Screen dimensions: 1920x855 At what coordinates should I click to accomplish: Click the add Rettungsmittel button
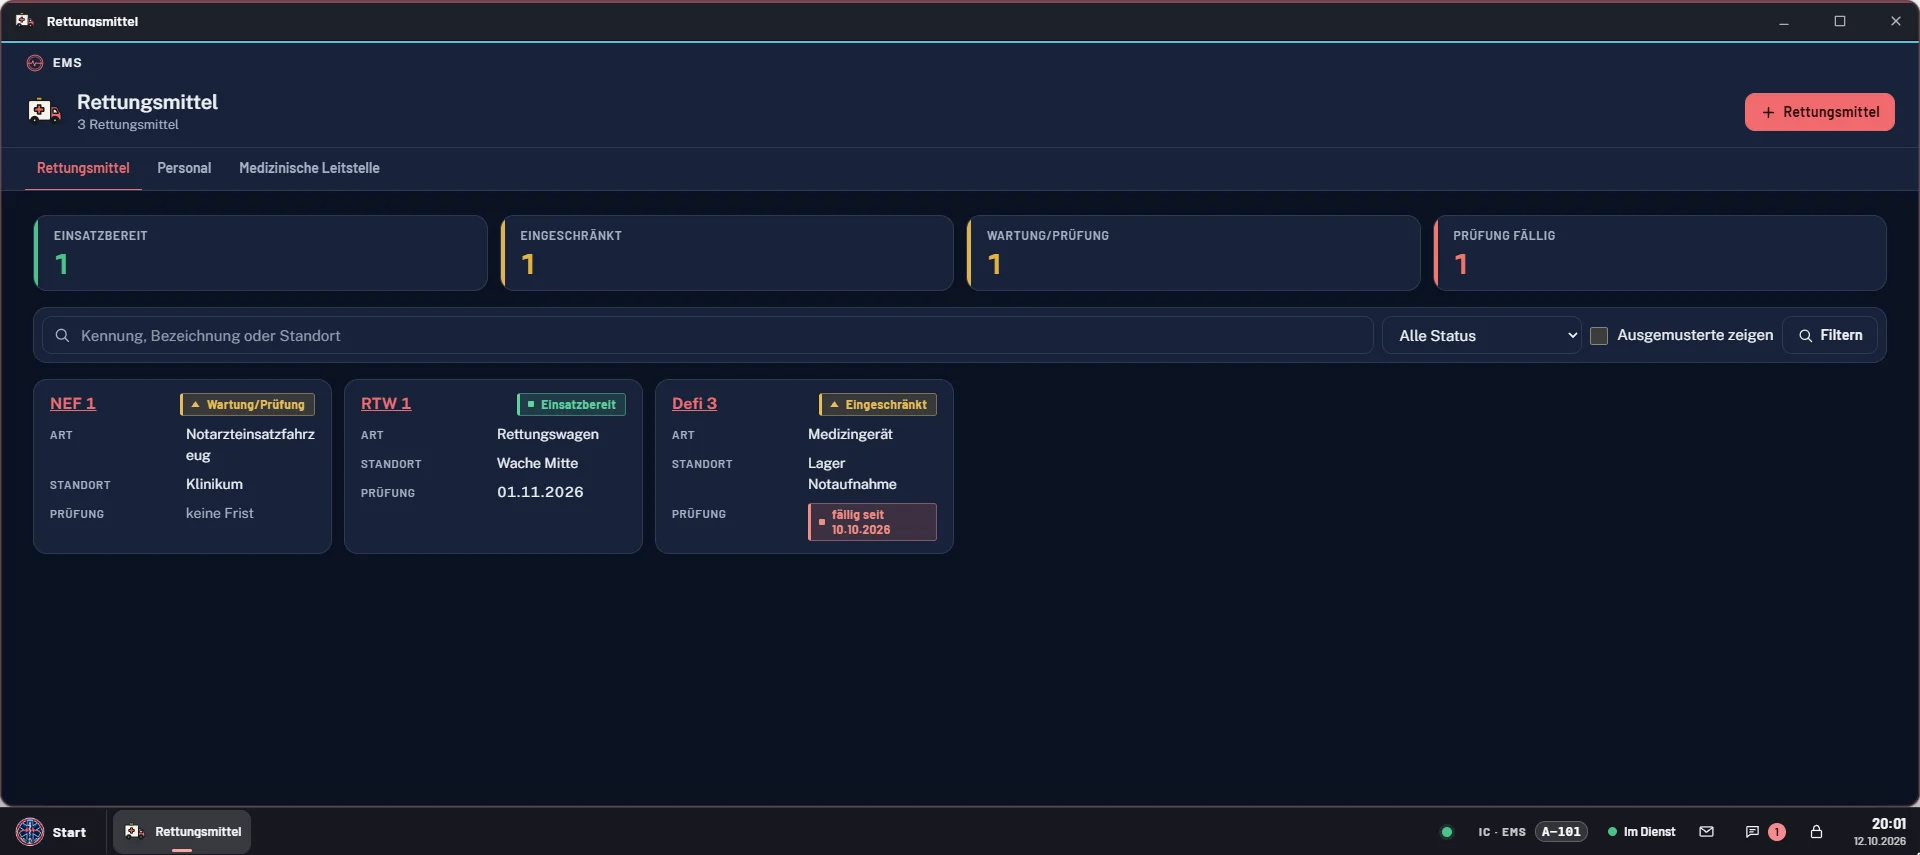[1820, 112]
